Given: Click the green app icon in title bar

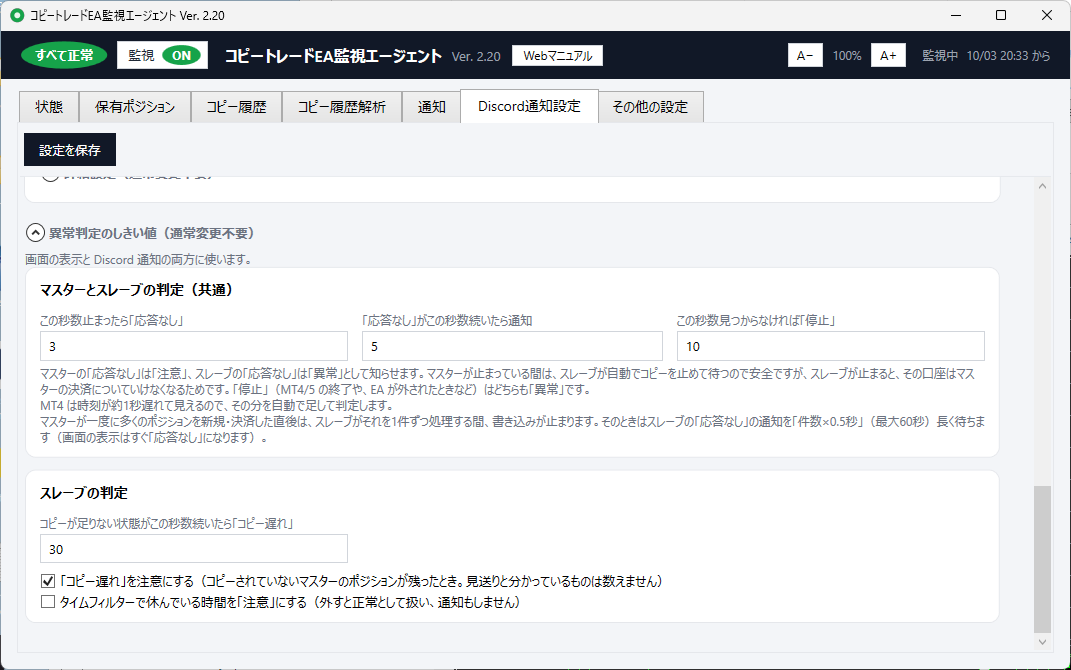Looking at the screenshot, I should pyautogui.click(x=17, y=15).
